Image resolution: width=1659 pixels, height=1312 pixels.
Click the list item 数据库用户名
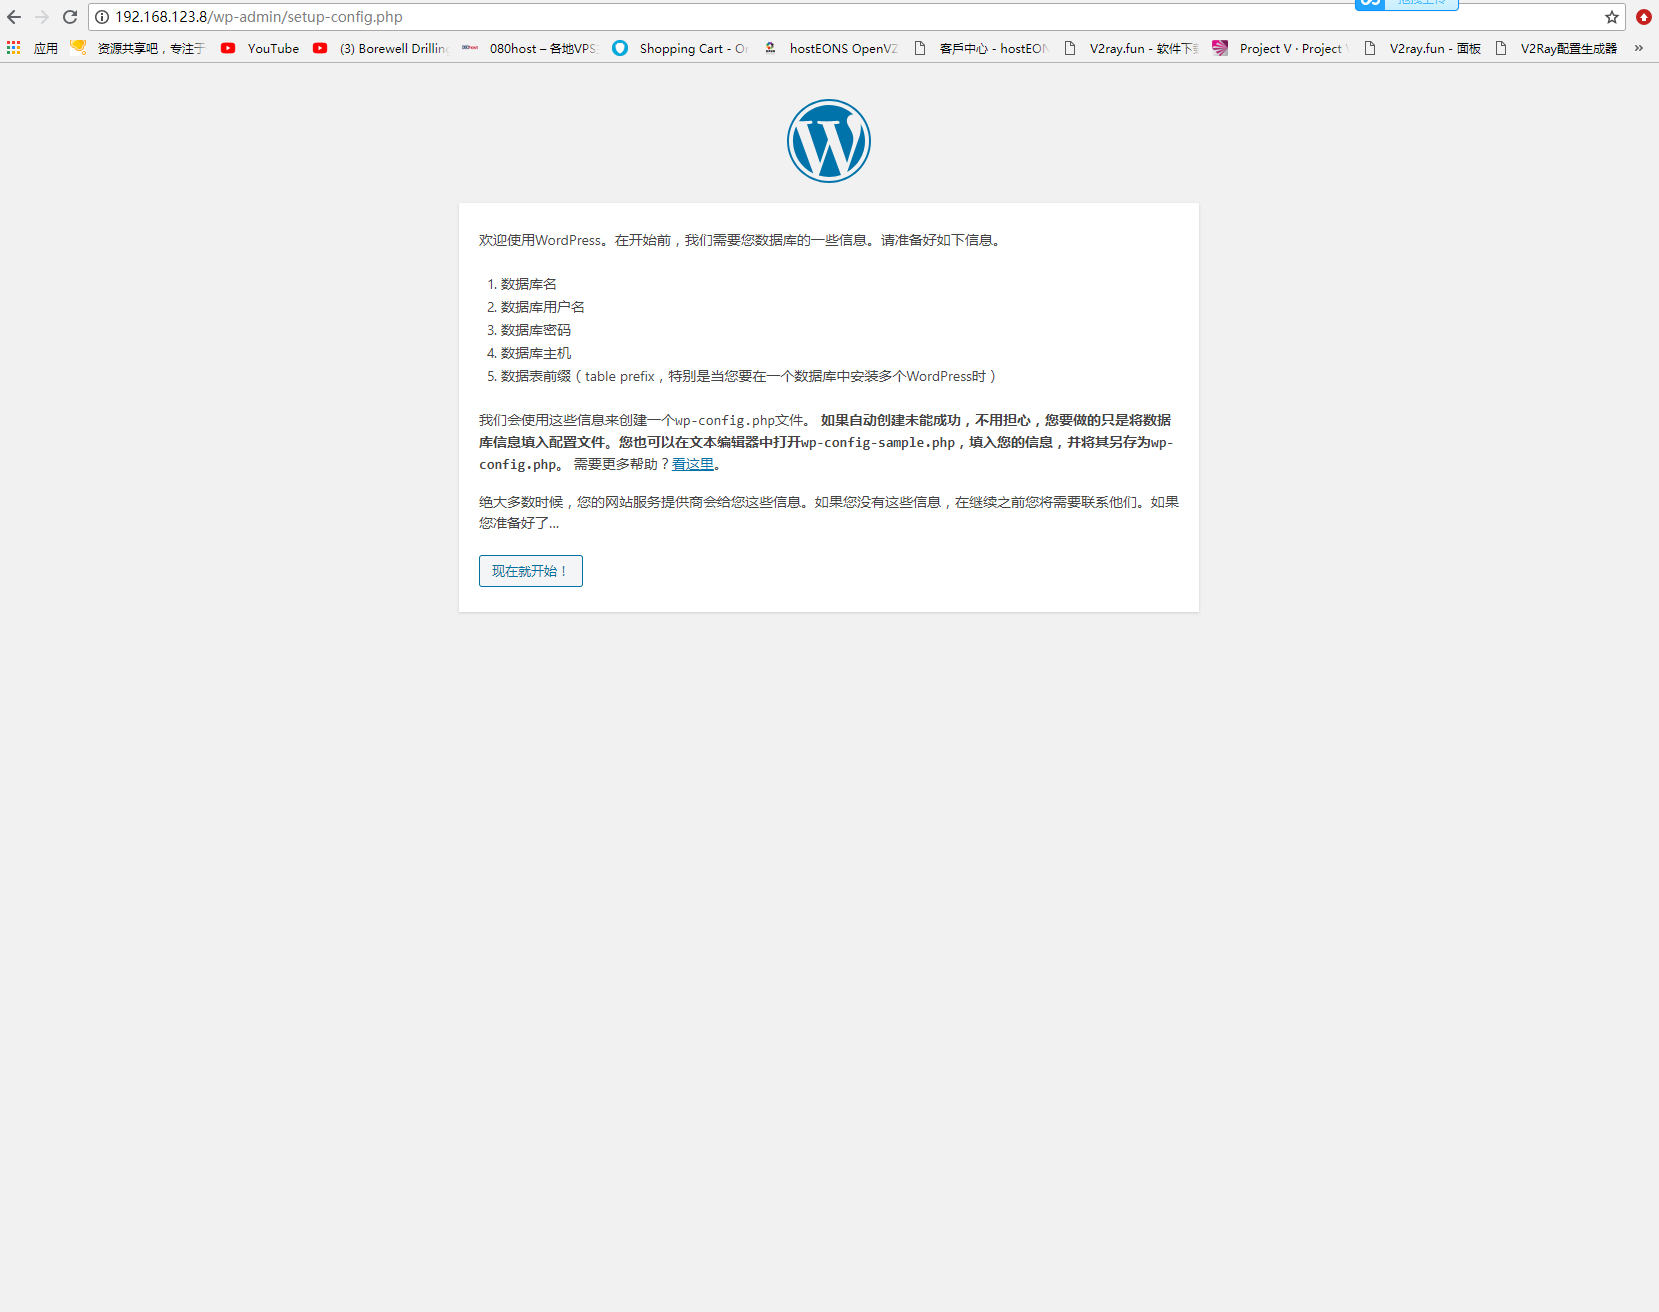[543, 307]
